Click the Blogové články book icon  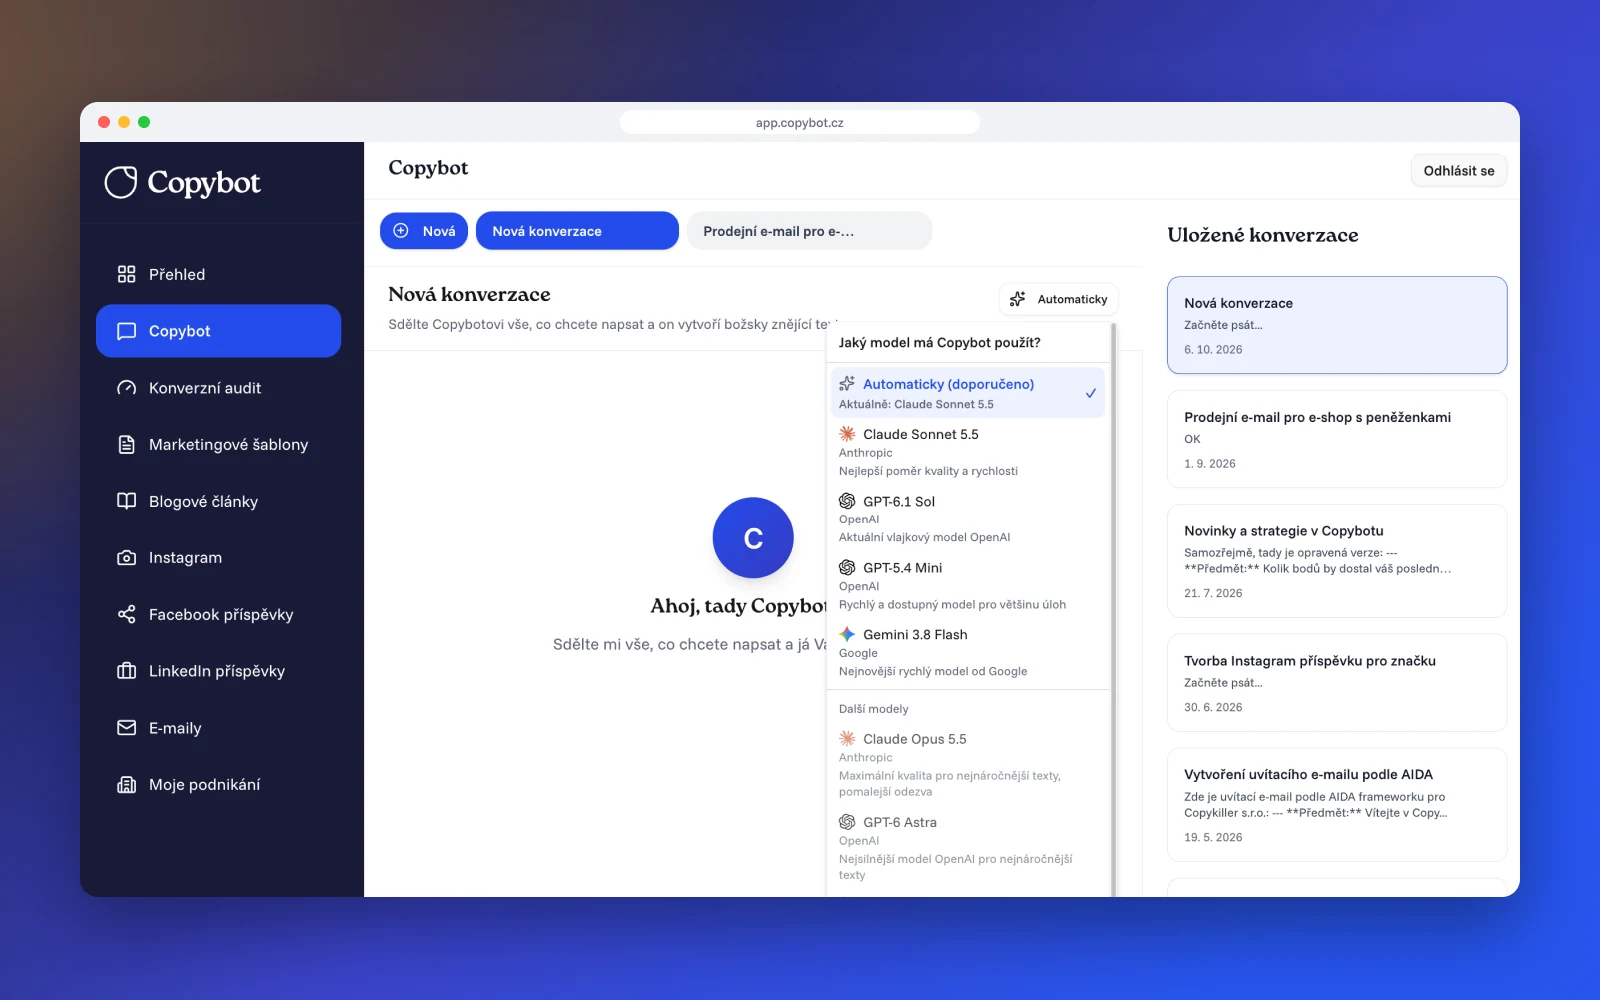click(126, 501)
